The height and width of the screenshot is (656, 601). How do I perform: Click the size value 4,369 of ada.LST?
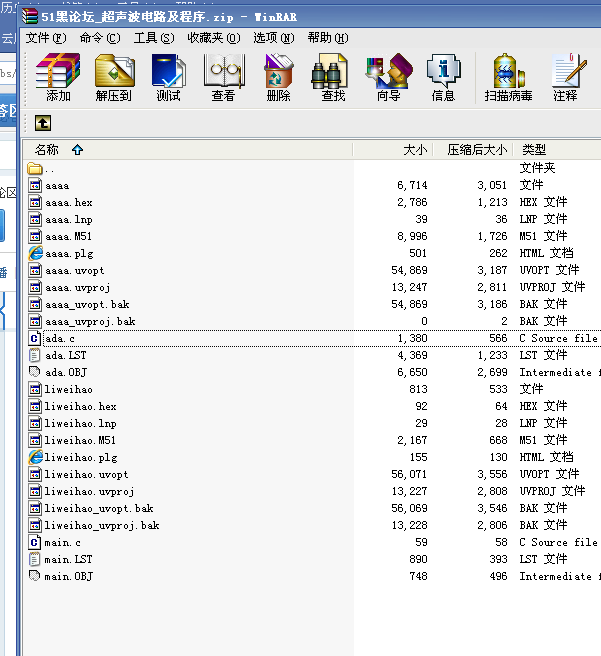(x=412, y=355)
